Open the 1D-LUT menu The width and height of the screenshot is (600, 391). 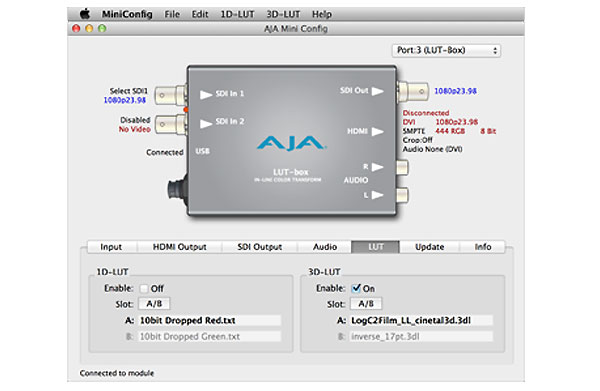(237, 15)
